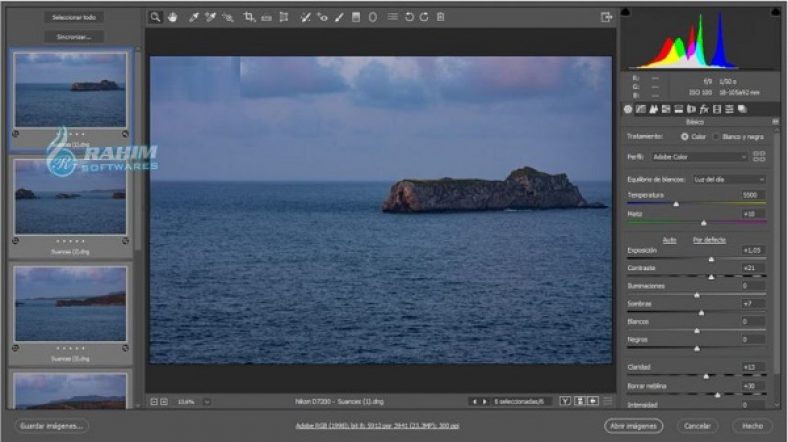
Task: Activate the Crop tool
Action: point(249,17)
